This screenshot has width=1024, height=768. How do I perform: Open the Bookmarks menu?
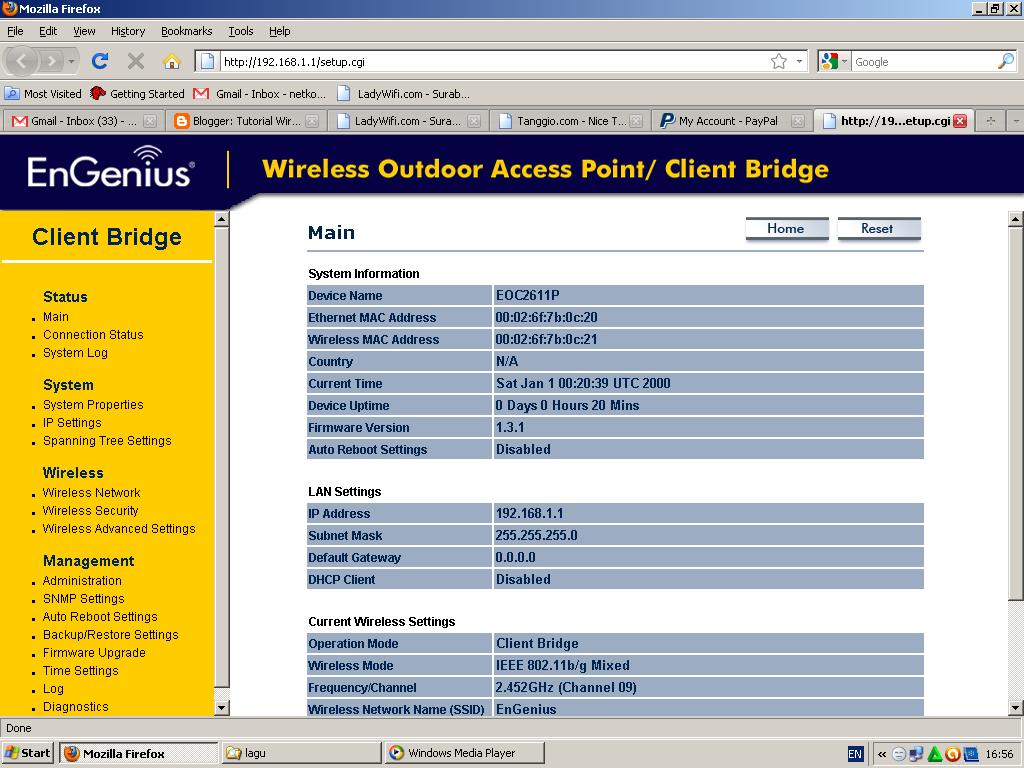pos(186,31)
